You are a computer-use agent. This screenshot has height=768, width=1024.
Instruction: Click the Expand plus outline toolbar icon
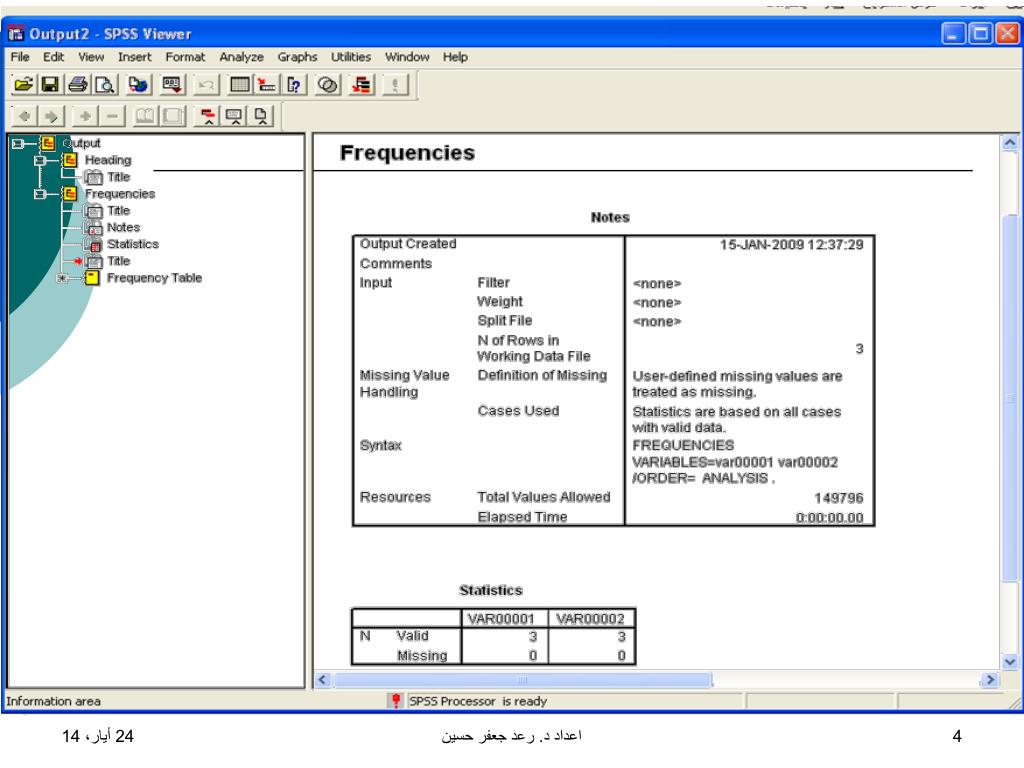pyautogui.click(x=85, y=116)
